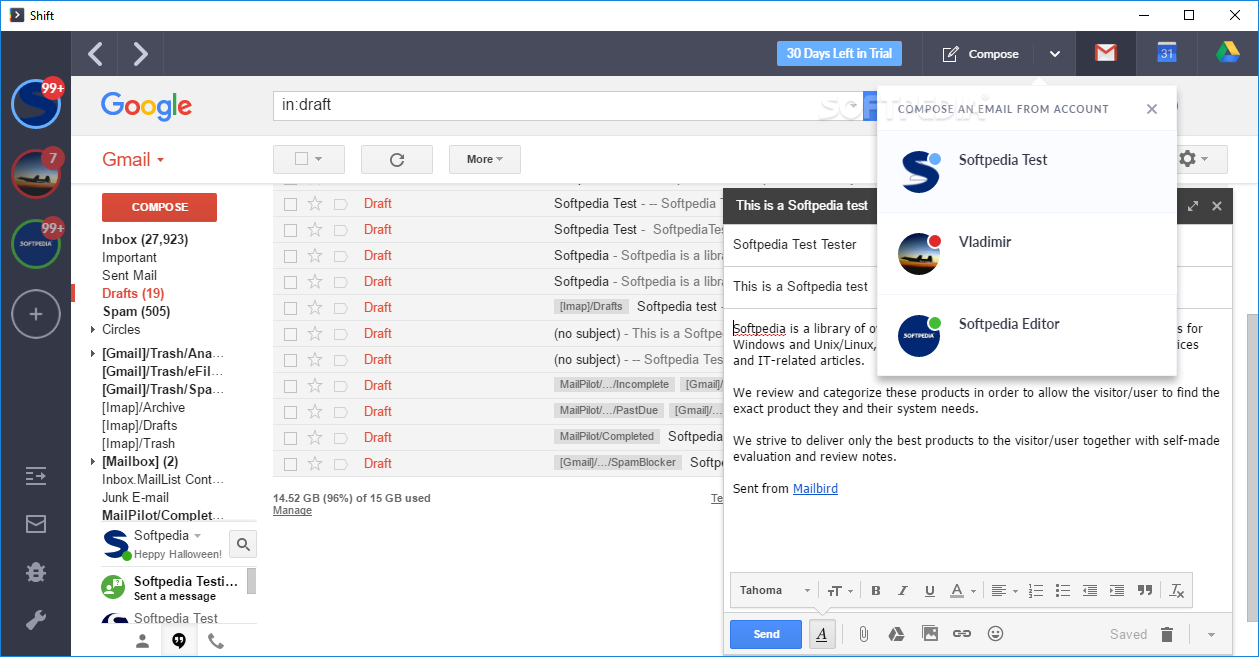
Task: Star the [Imap]/Drafts Softpedia test draft
Action: (315, 307)
